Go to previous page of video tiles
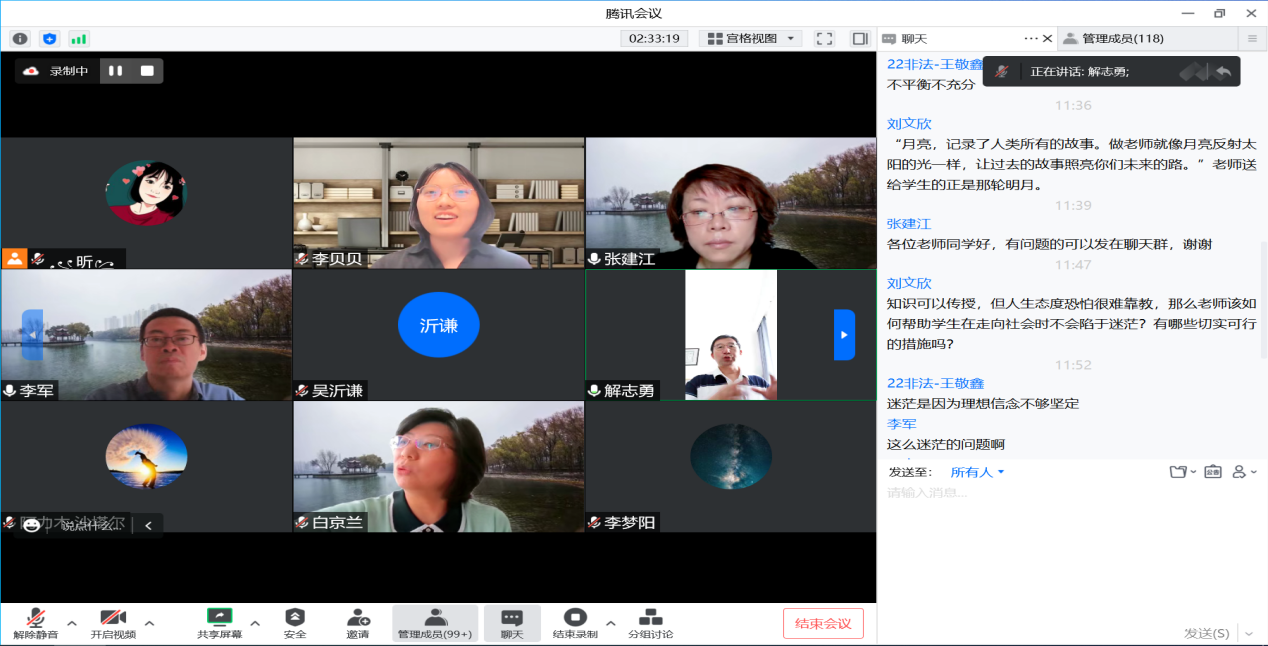Viewport: 1268px width, 646px height. [x=32, y=335]
